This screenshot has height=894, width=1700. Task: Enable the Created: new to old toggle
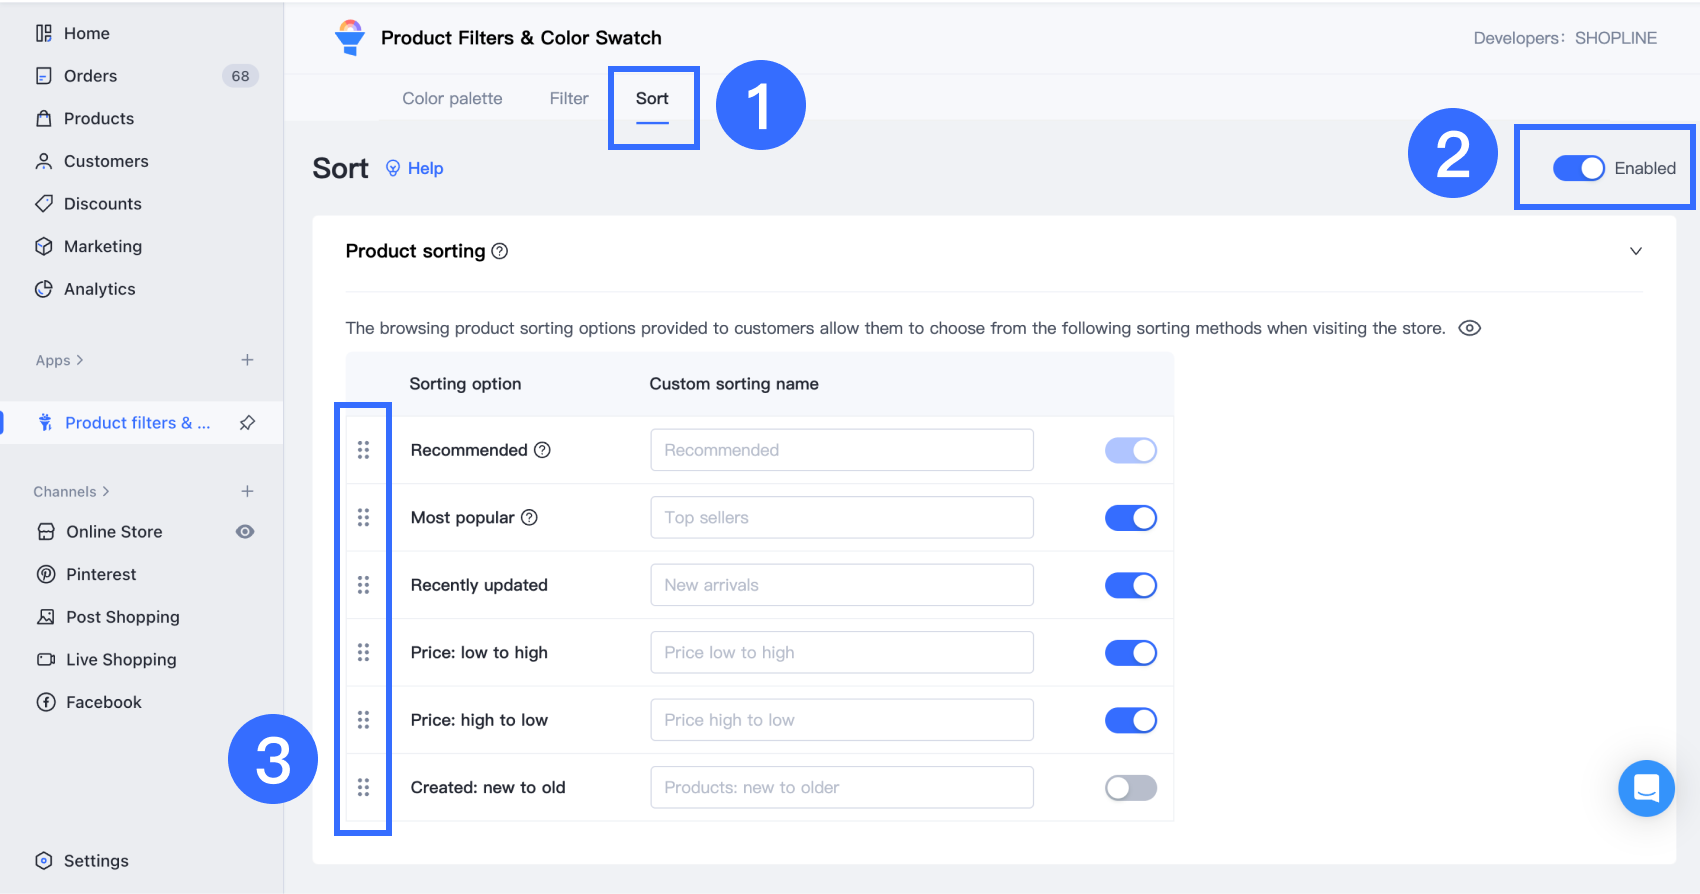1130,787
